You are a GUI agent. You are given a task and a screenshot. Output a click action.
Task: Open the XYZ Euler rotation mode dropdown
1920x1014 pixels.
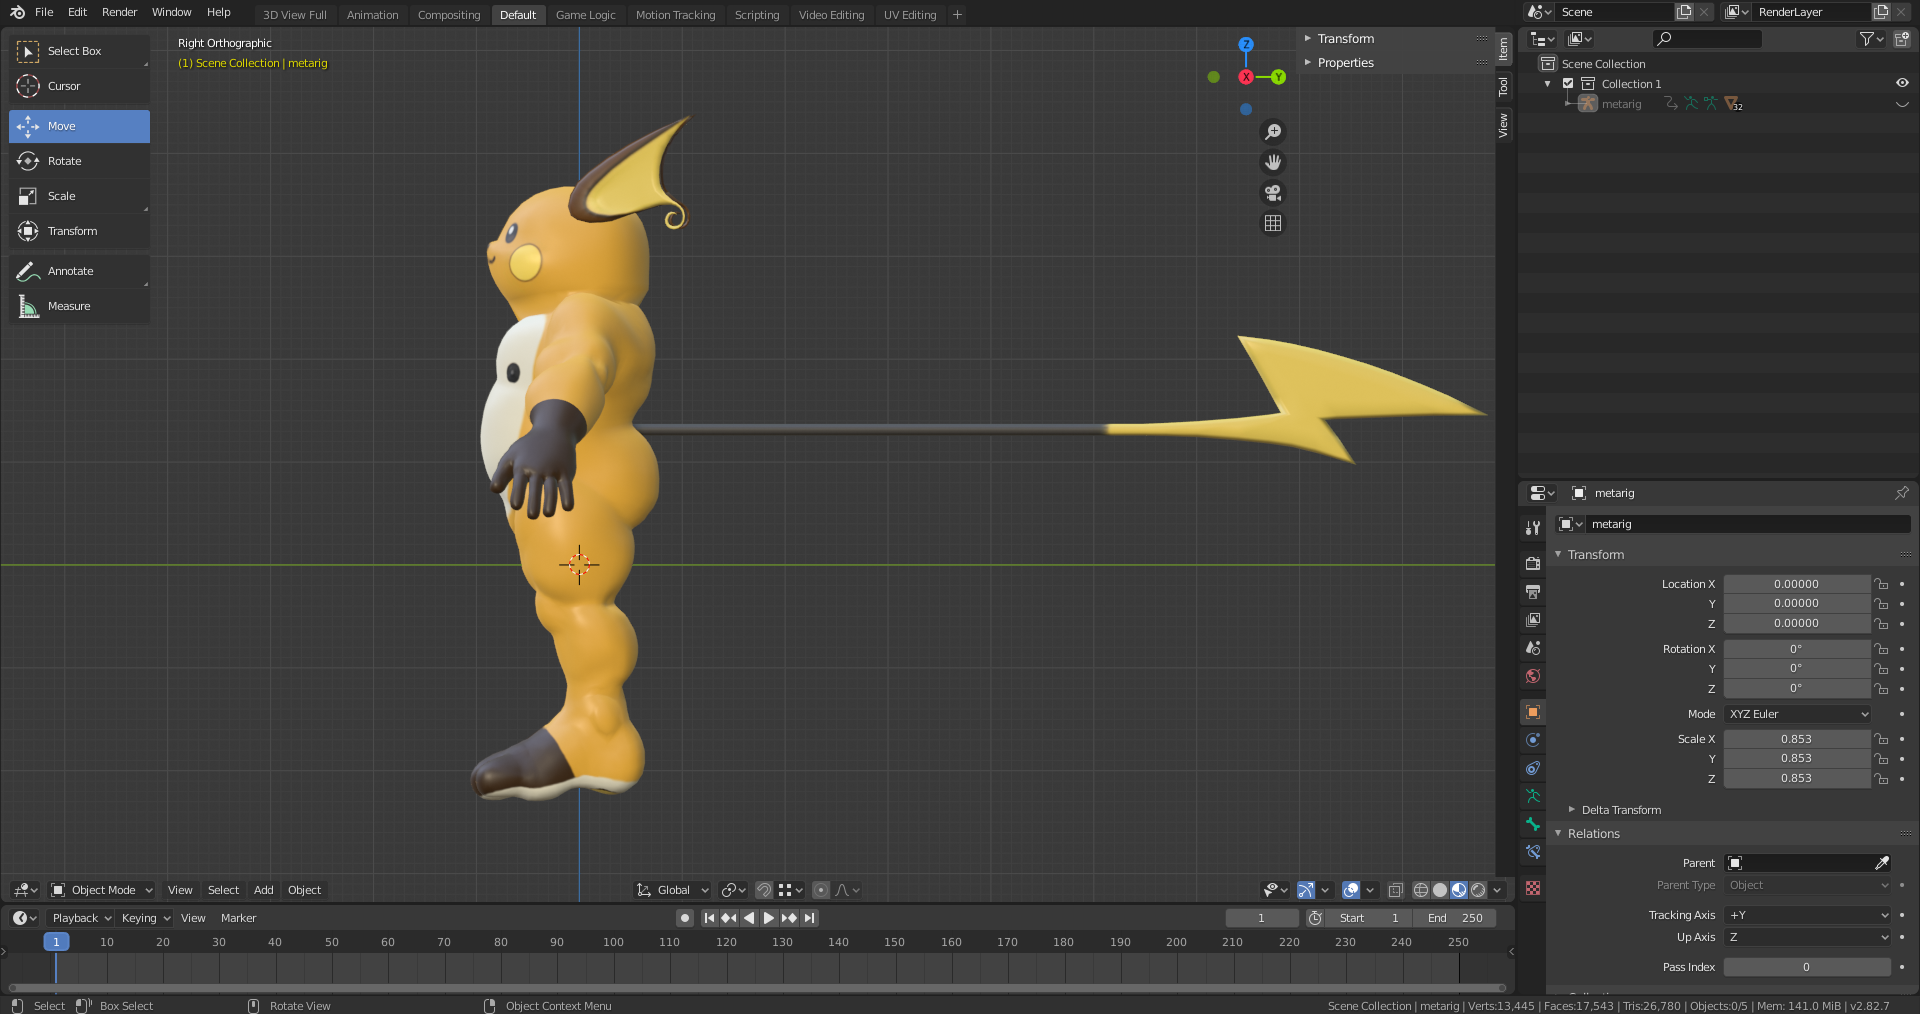(1798, 714)
